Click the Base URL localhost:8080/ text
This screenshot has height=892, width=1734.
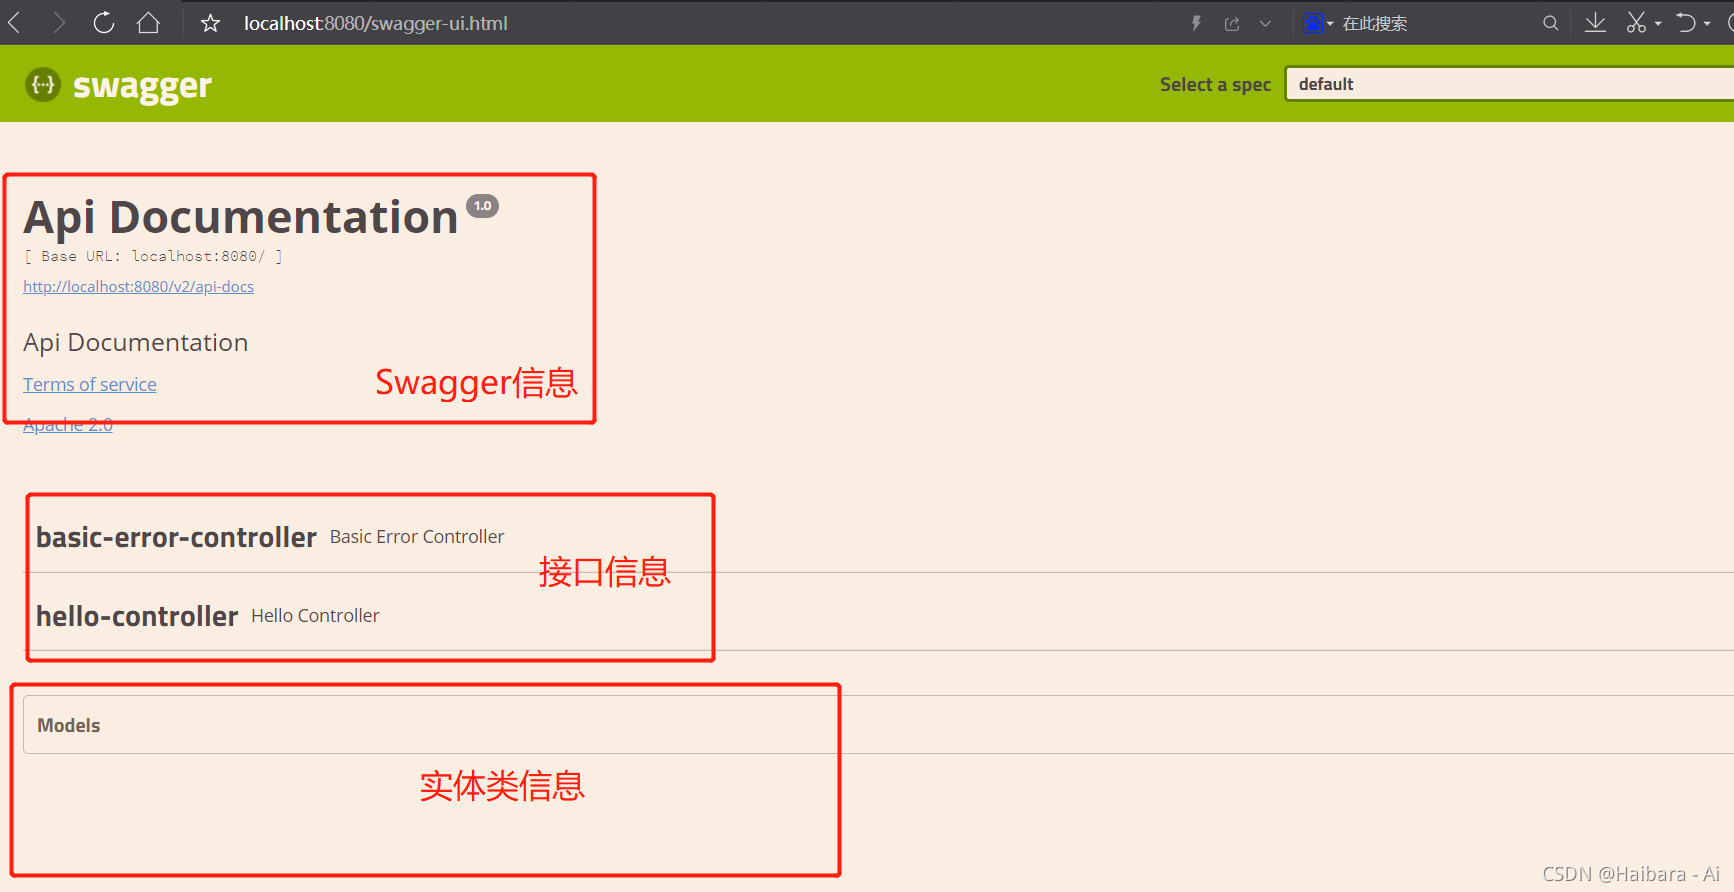(153, 257)
